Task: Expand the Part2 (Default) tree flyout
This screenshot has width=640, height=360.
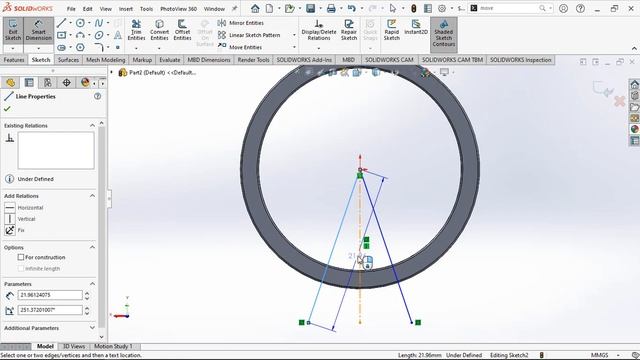Action: pos(111,72)
